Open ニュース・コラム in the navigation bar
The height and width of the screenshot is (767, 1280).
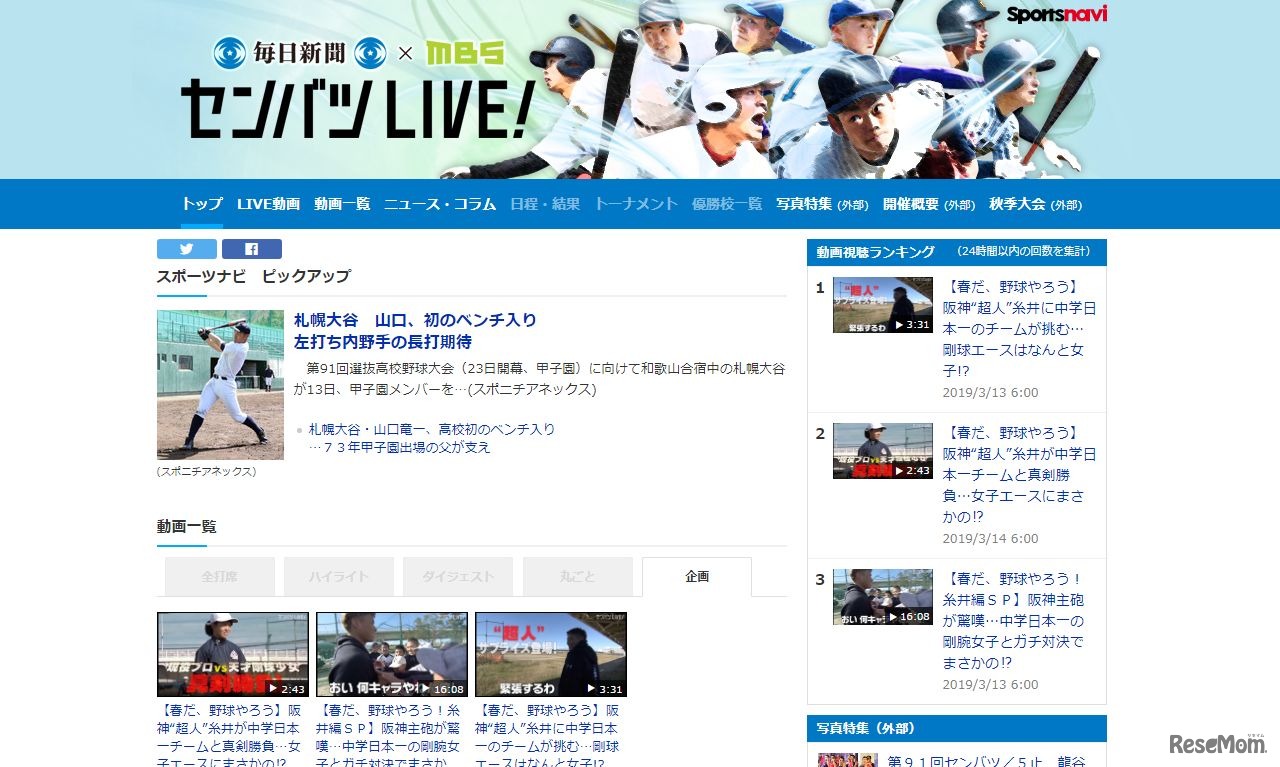click(440, 204)
